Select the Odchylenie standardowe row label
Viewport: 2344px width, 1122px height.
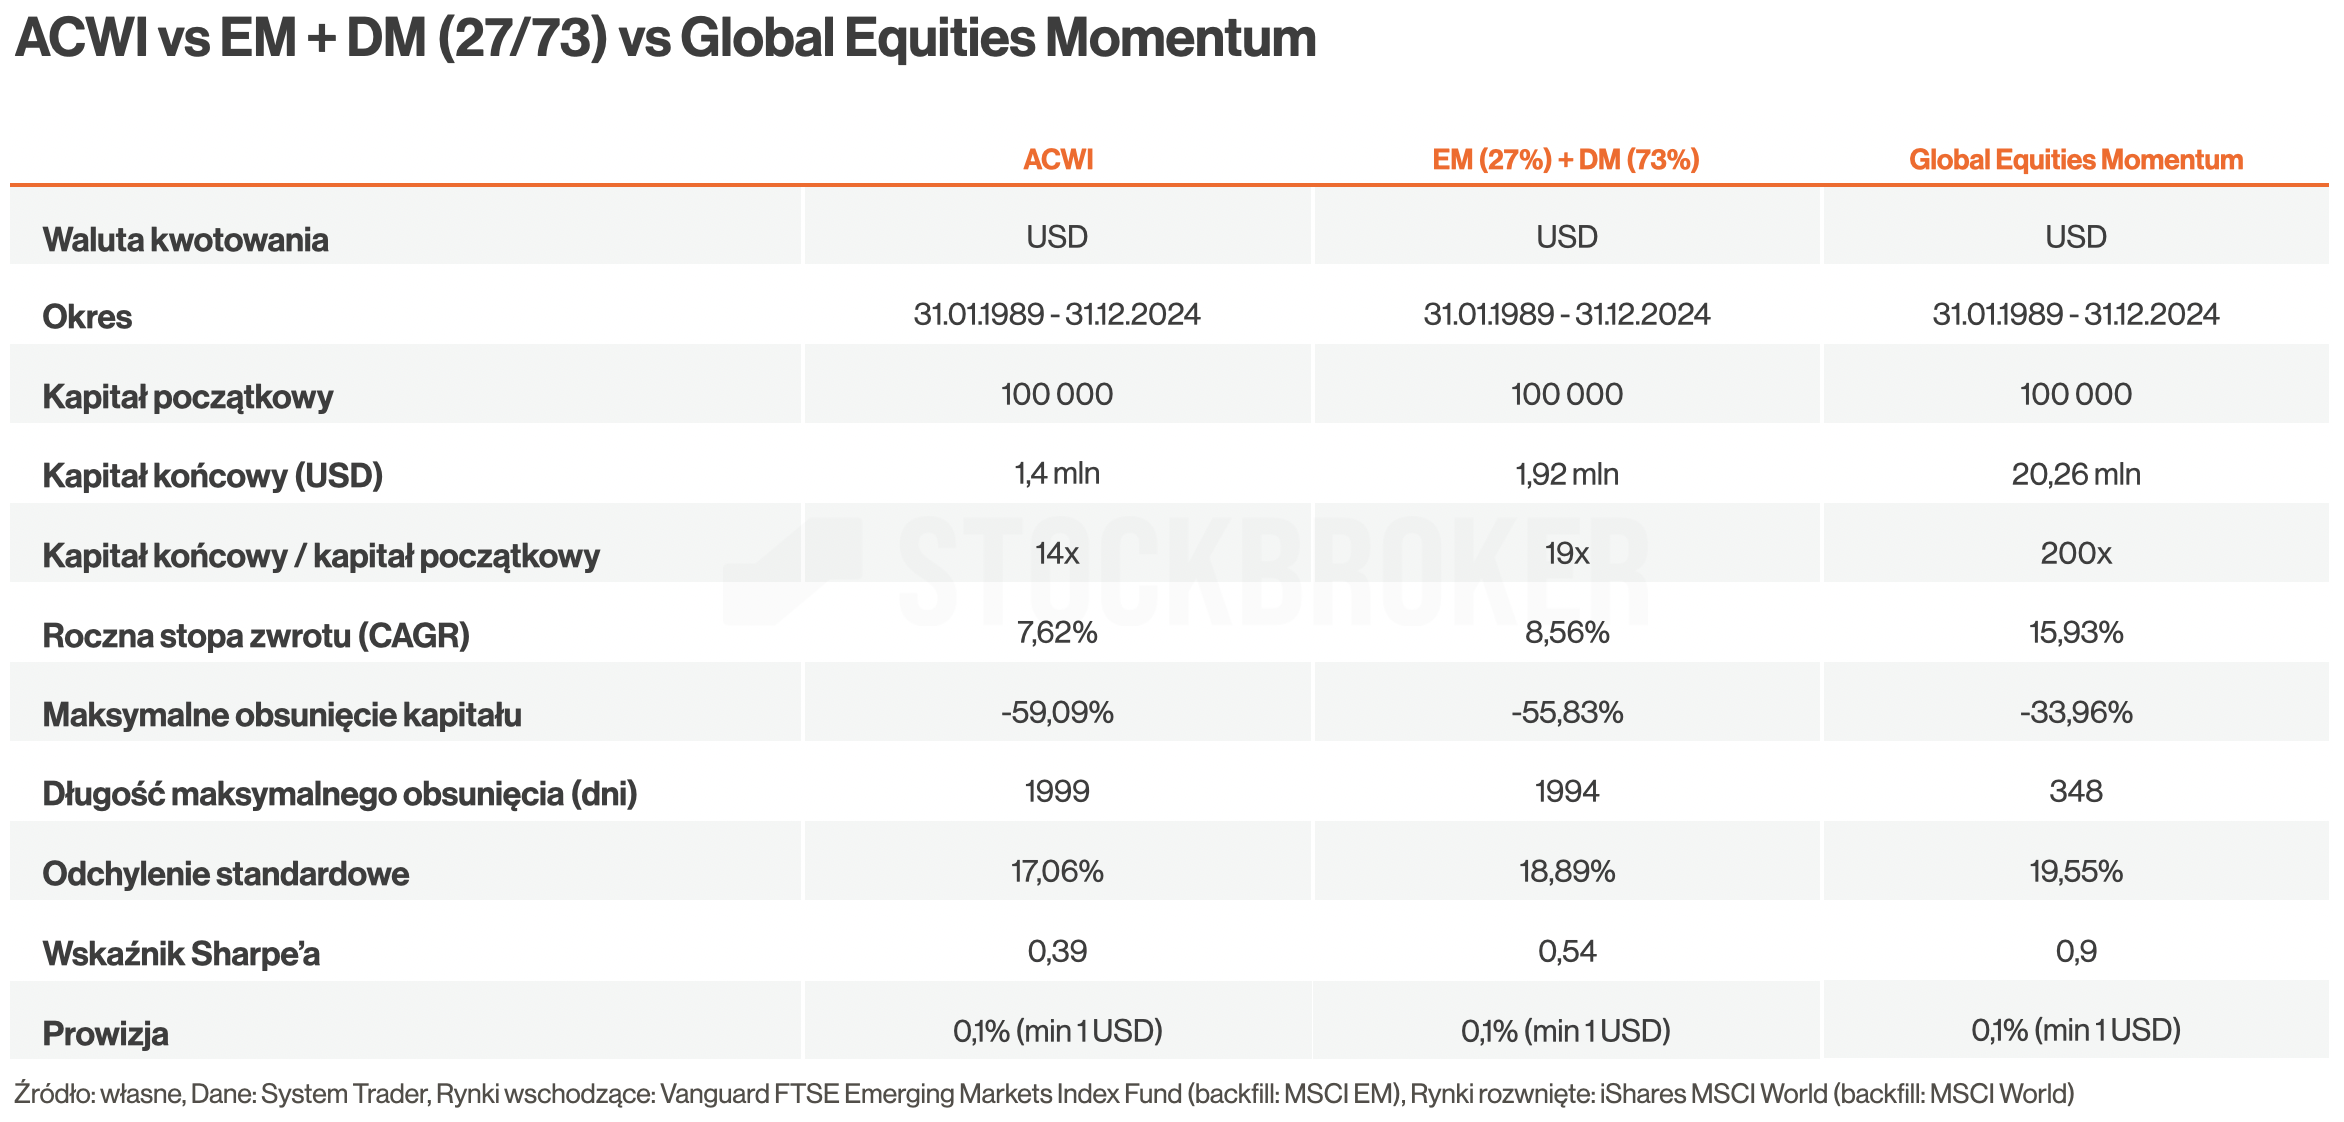point(225,874)
